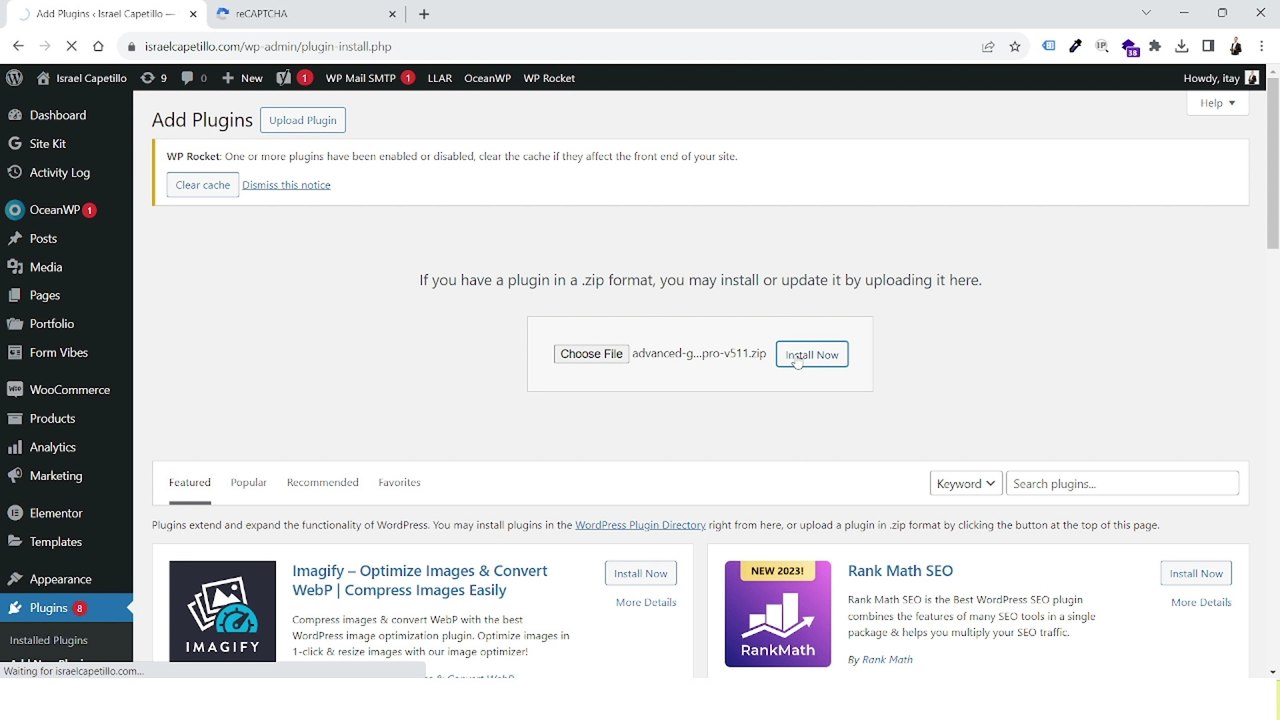
Task: Click the Imagify plugin thumbnail
Action: (222, 611)
